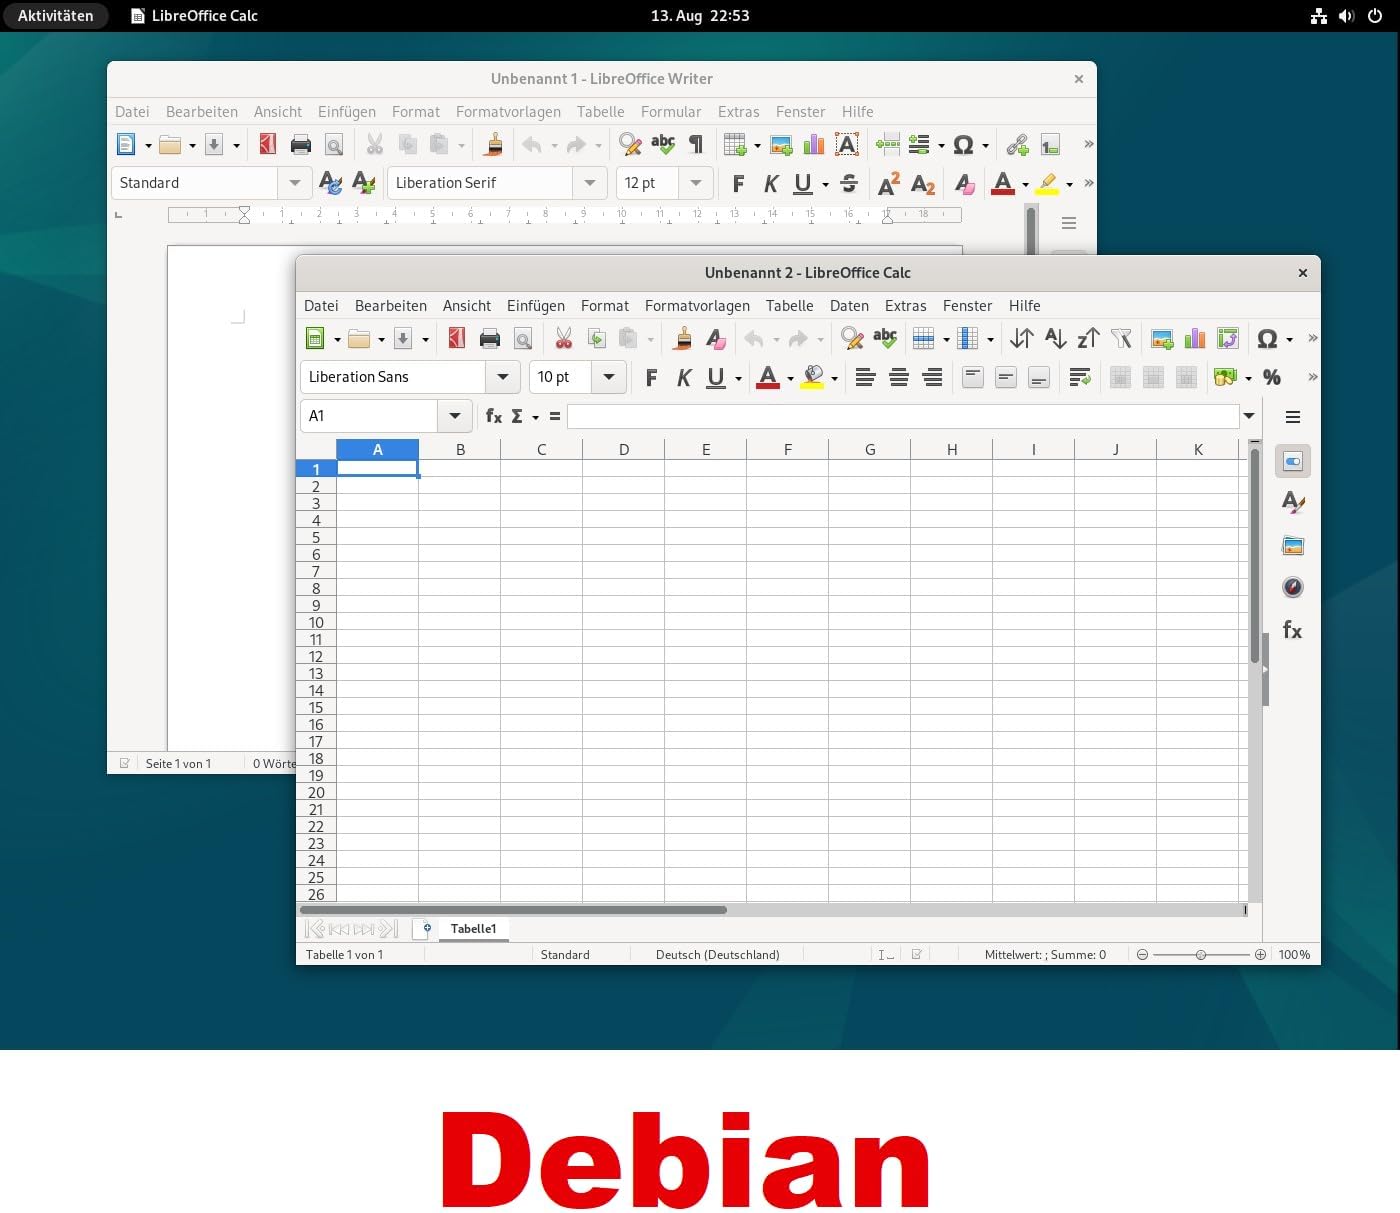1400x1213 pixels.
Task: Export as PDF in Writer toolbar
Action: [268, 144]
